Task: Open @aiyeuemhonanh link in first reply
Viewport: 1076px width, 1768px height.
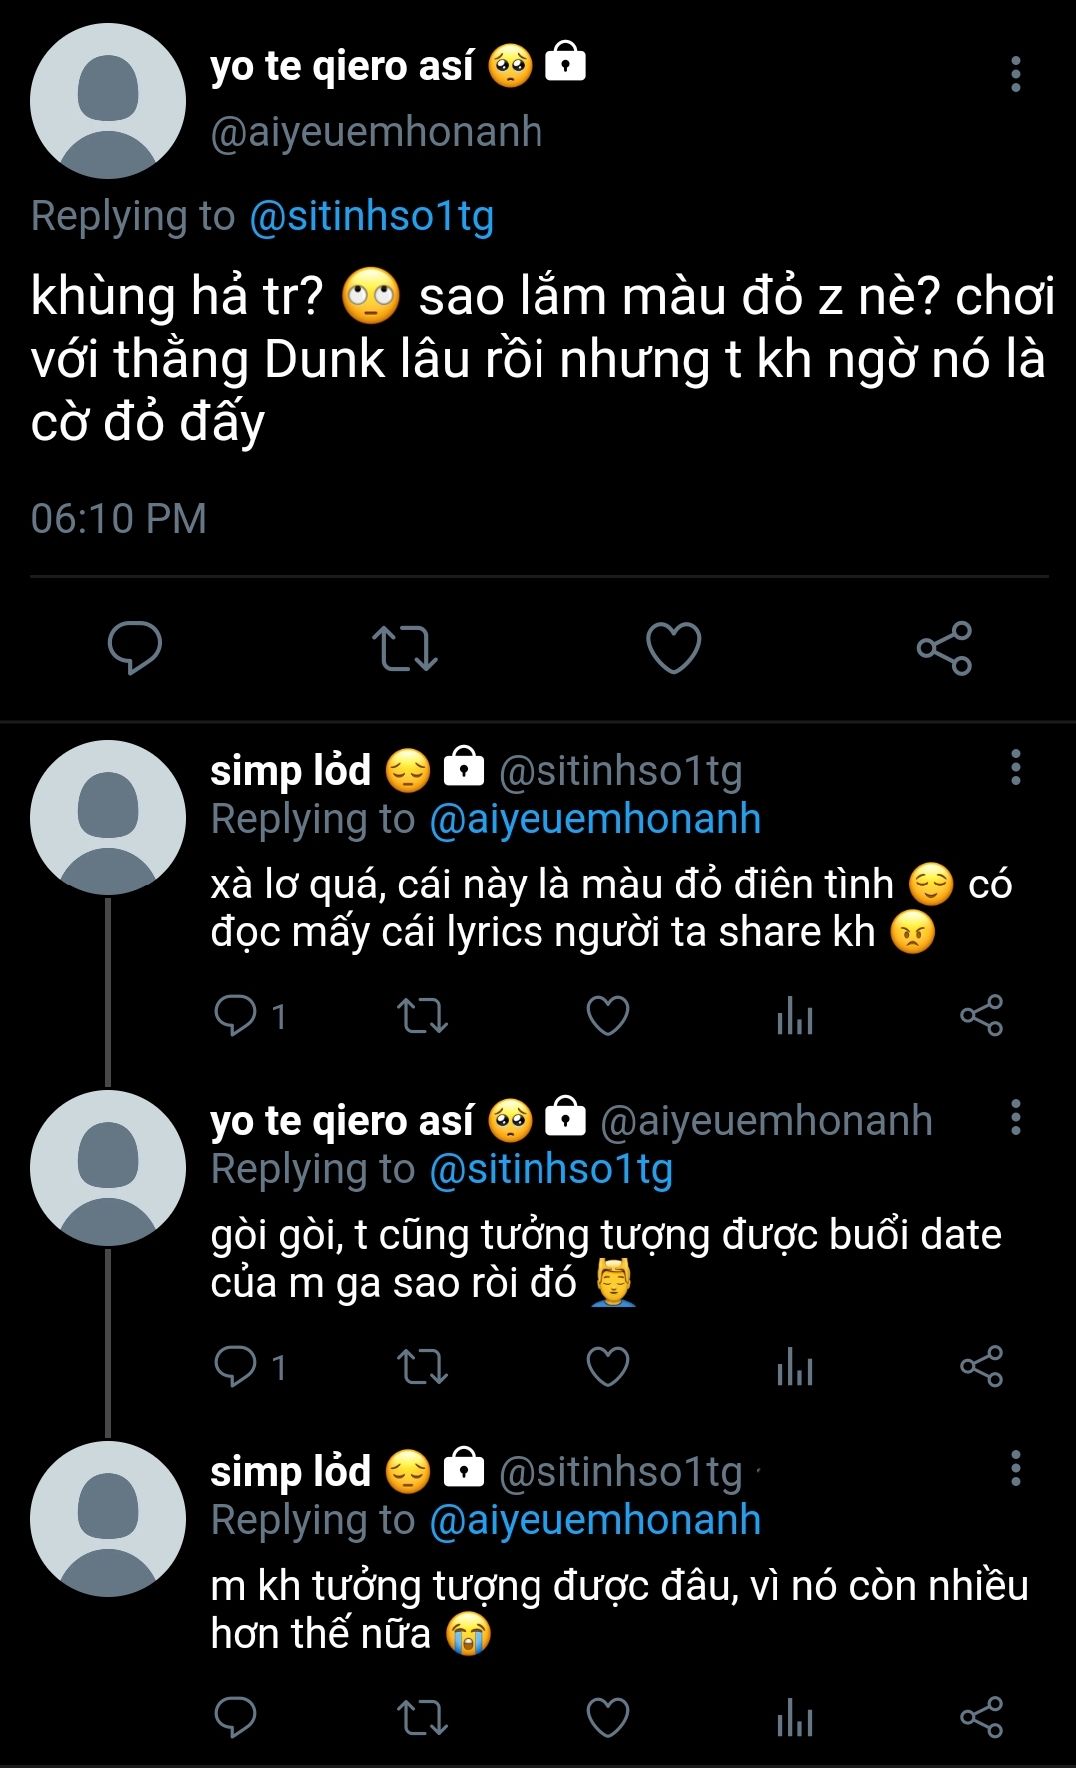Action: point(595,819)
